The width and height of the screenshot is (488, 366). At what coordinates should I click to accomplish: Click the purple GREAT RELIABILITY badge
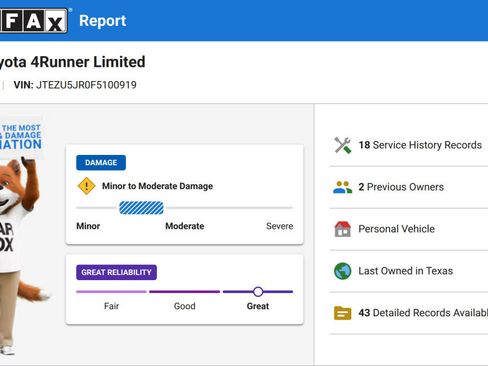[x=116, y=272]
